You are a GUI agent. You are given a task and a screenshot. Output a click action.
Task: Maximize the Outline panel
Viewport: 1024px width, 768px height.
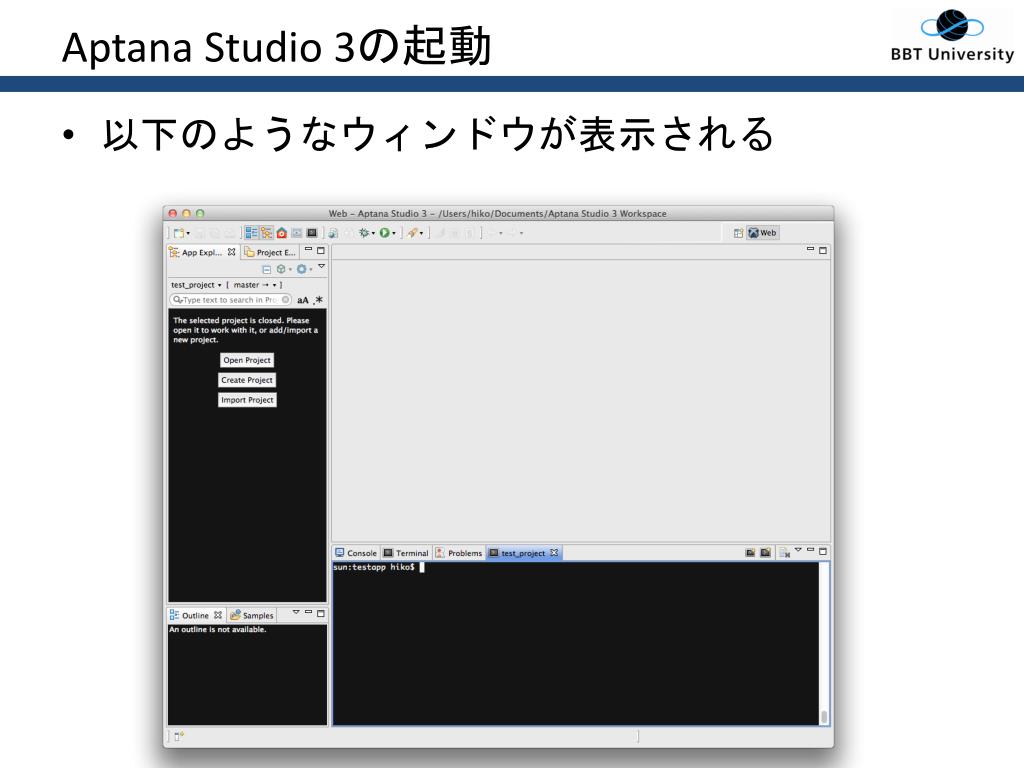tap(321, 613)
